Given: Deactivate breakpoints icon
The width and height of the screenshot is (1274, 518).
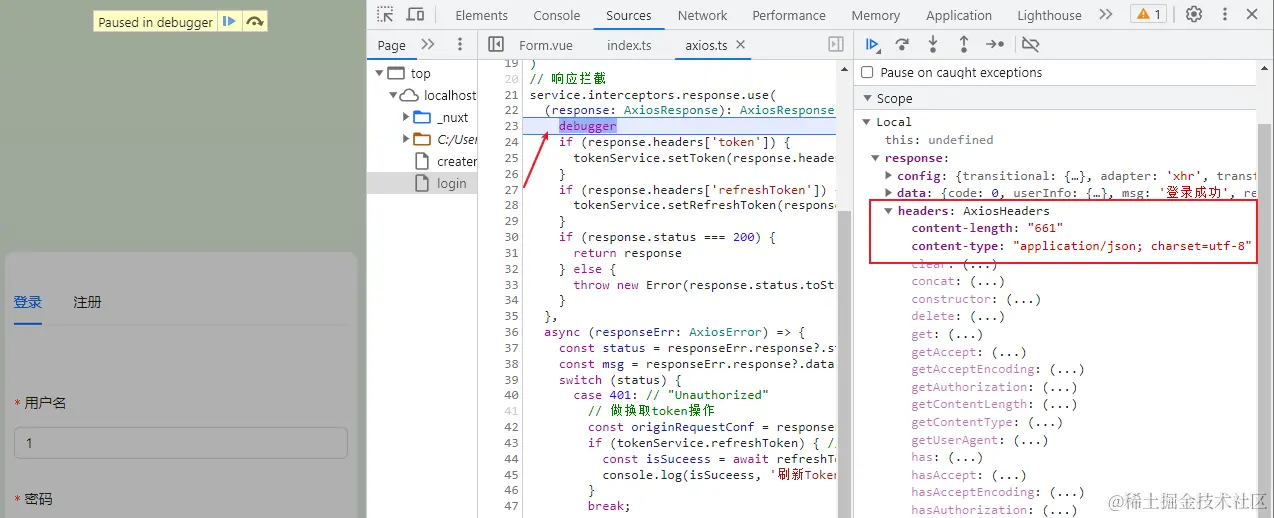Looking at the screenshot, I should 1030,44.
